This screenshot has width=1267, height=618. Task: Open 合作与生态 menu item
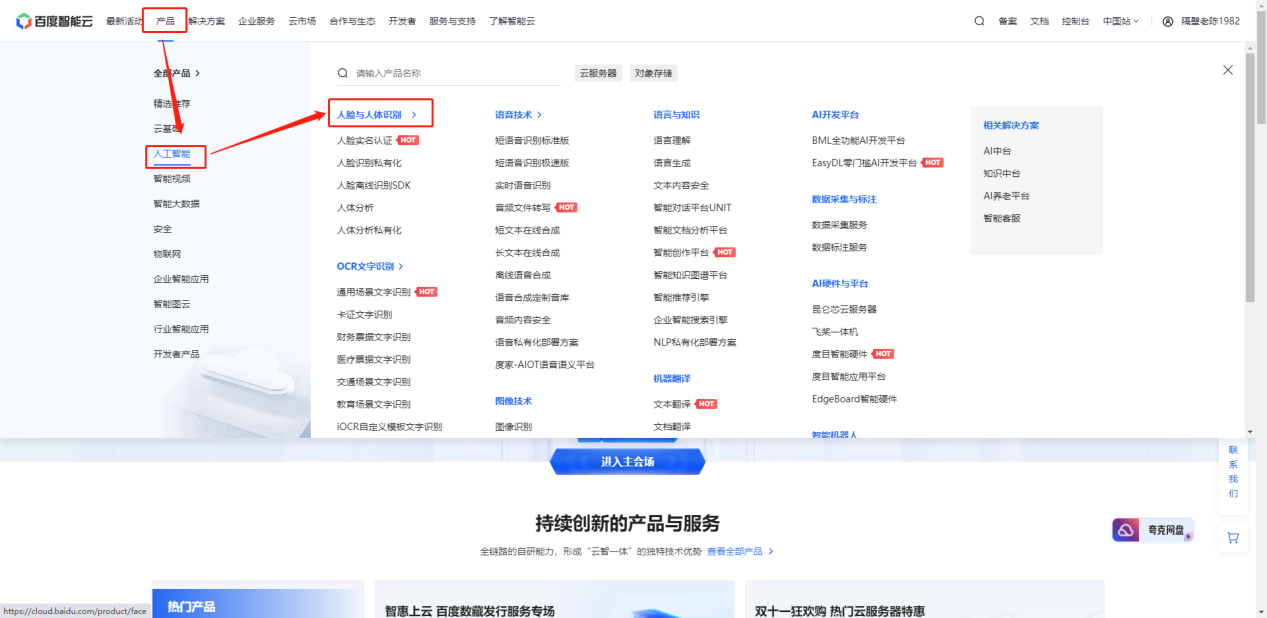(352, 21)
